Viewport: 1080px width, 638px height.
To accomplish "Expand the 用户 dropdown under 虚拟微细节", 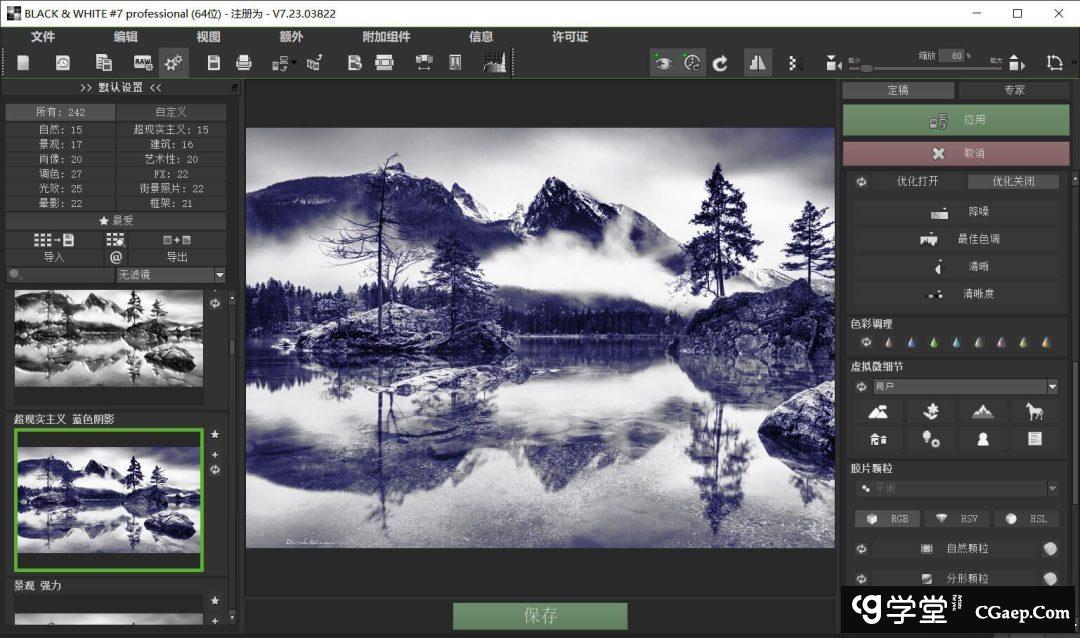I will pyautogui.click(x=1052, y=386).
